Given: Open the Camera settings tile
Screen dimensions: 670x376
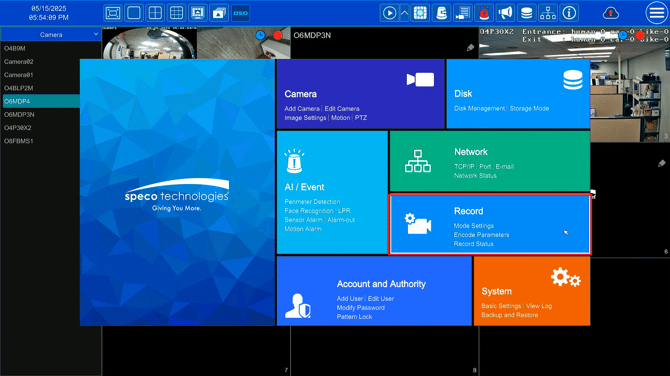Looking at the screenshot, I should pyautogui.click(x=361, y=94).
